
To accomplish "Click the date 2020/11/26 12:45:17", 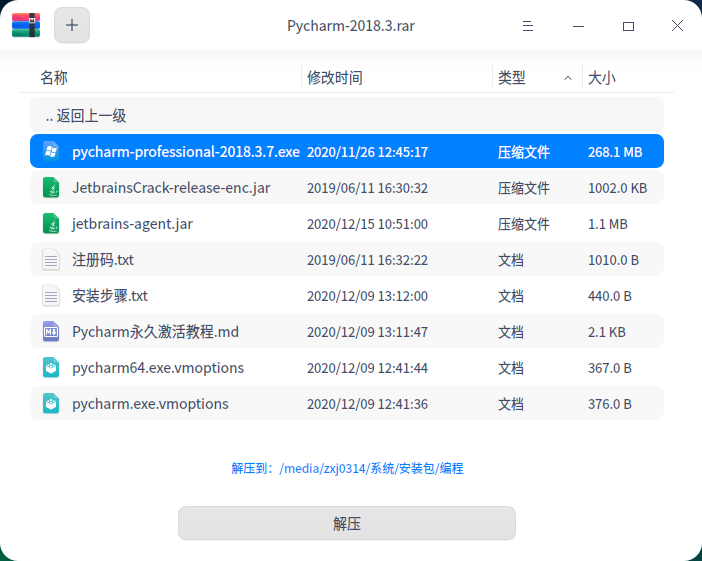I will (x=368, y=152).
